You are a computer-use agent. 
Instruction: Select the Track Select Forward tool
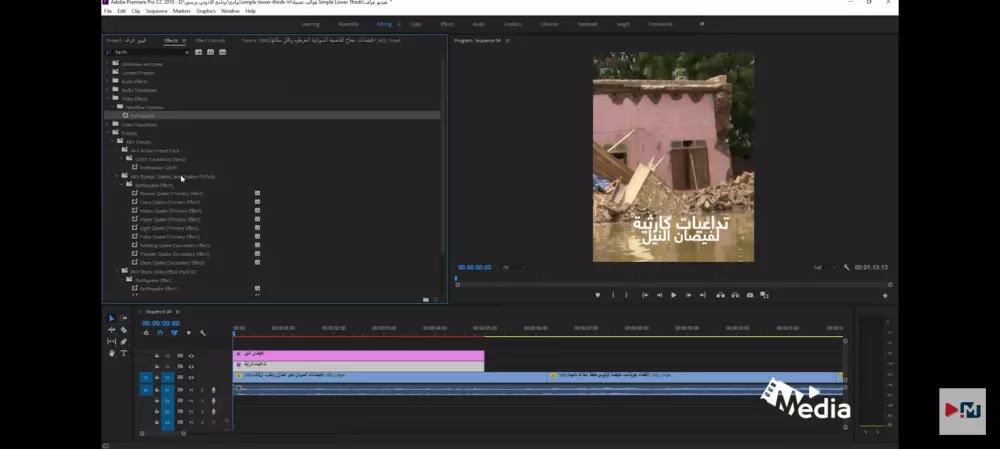coord(124,318)
